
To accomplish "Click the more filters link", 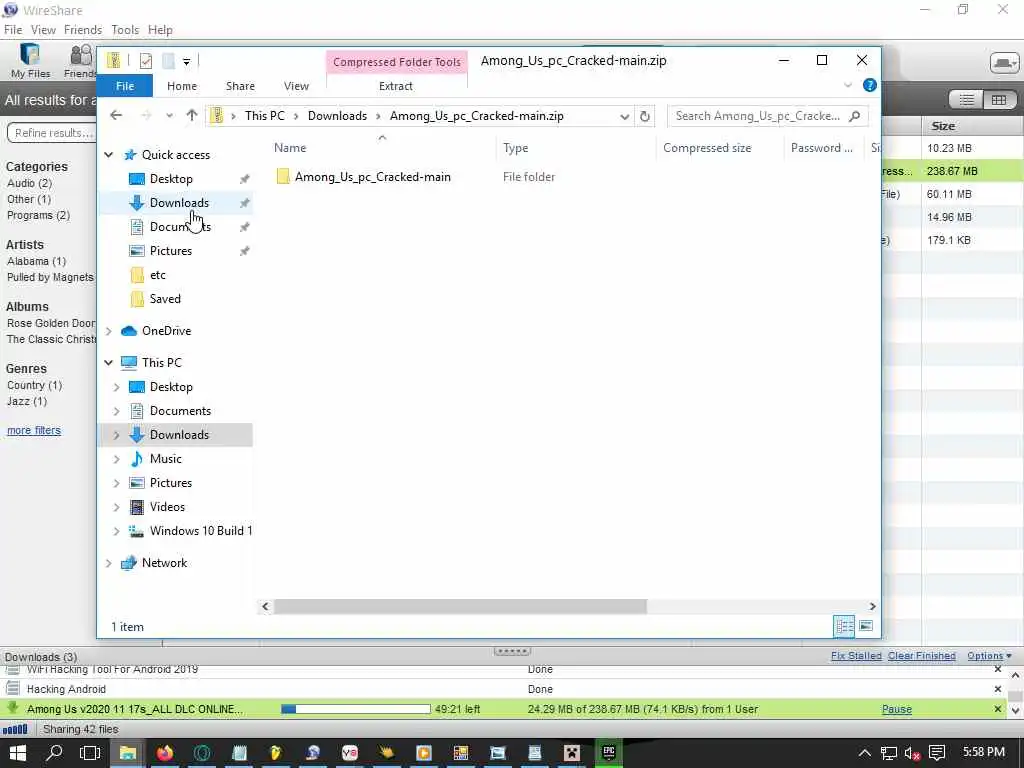I will (x=34, y=431).
